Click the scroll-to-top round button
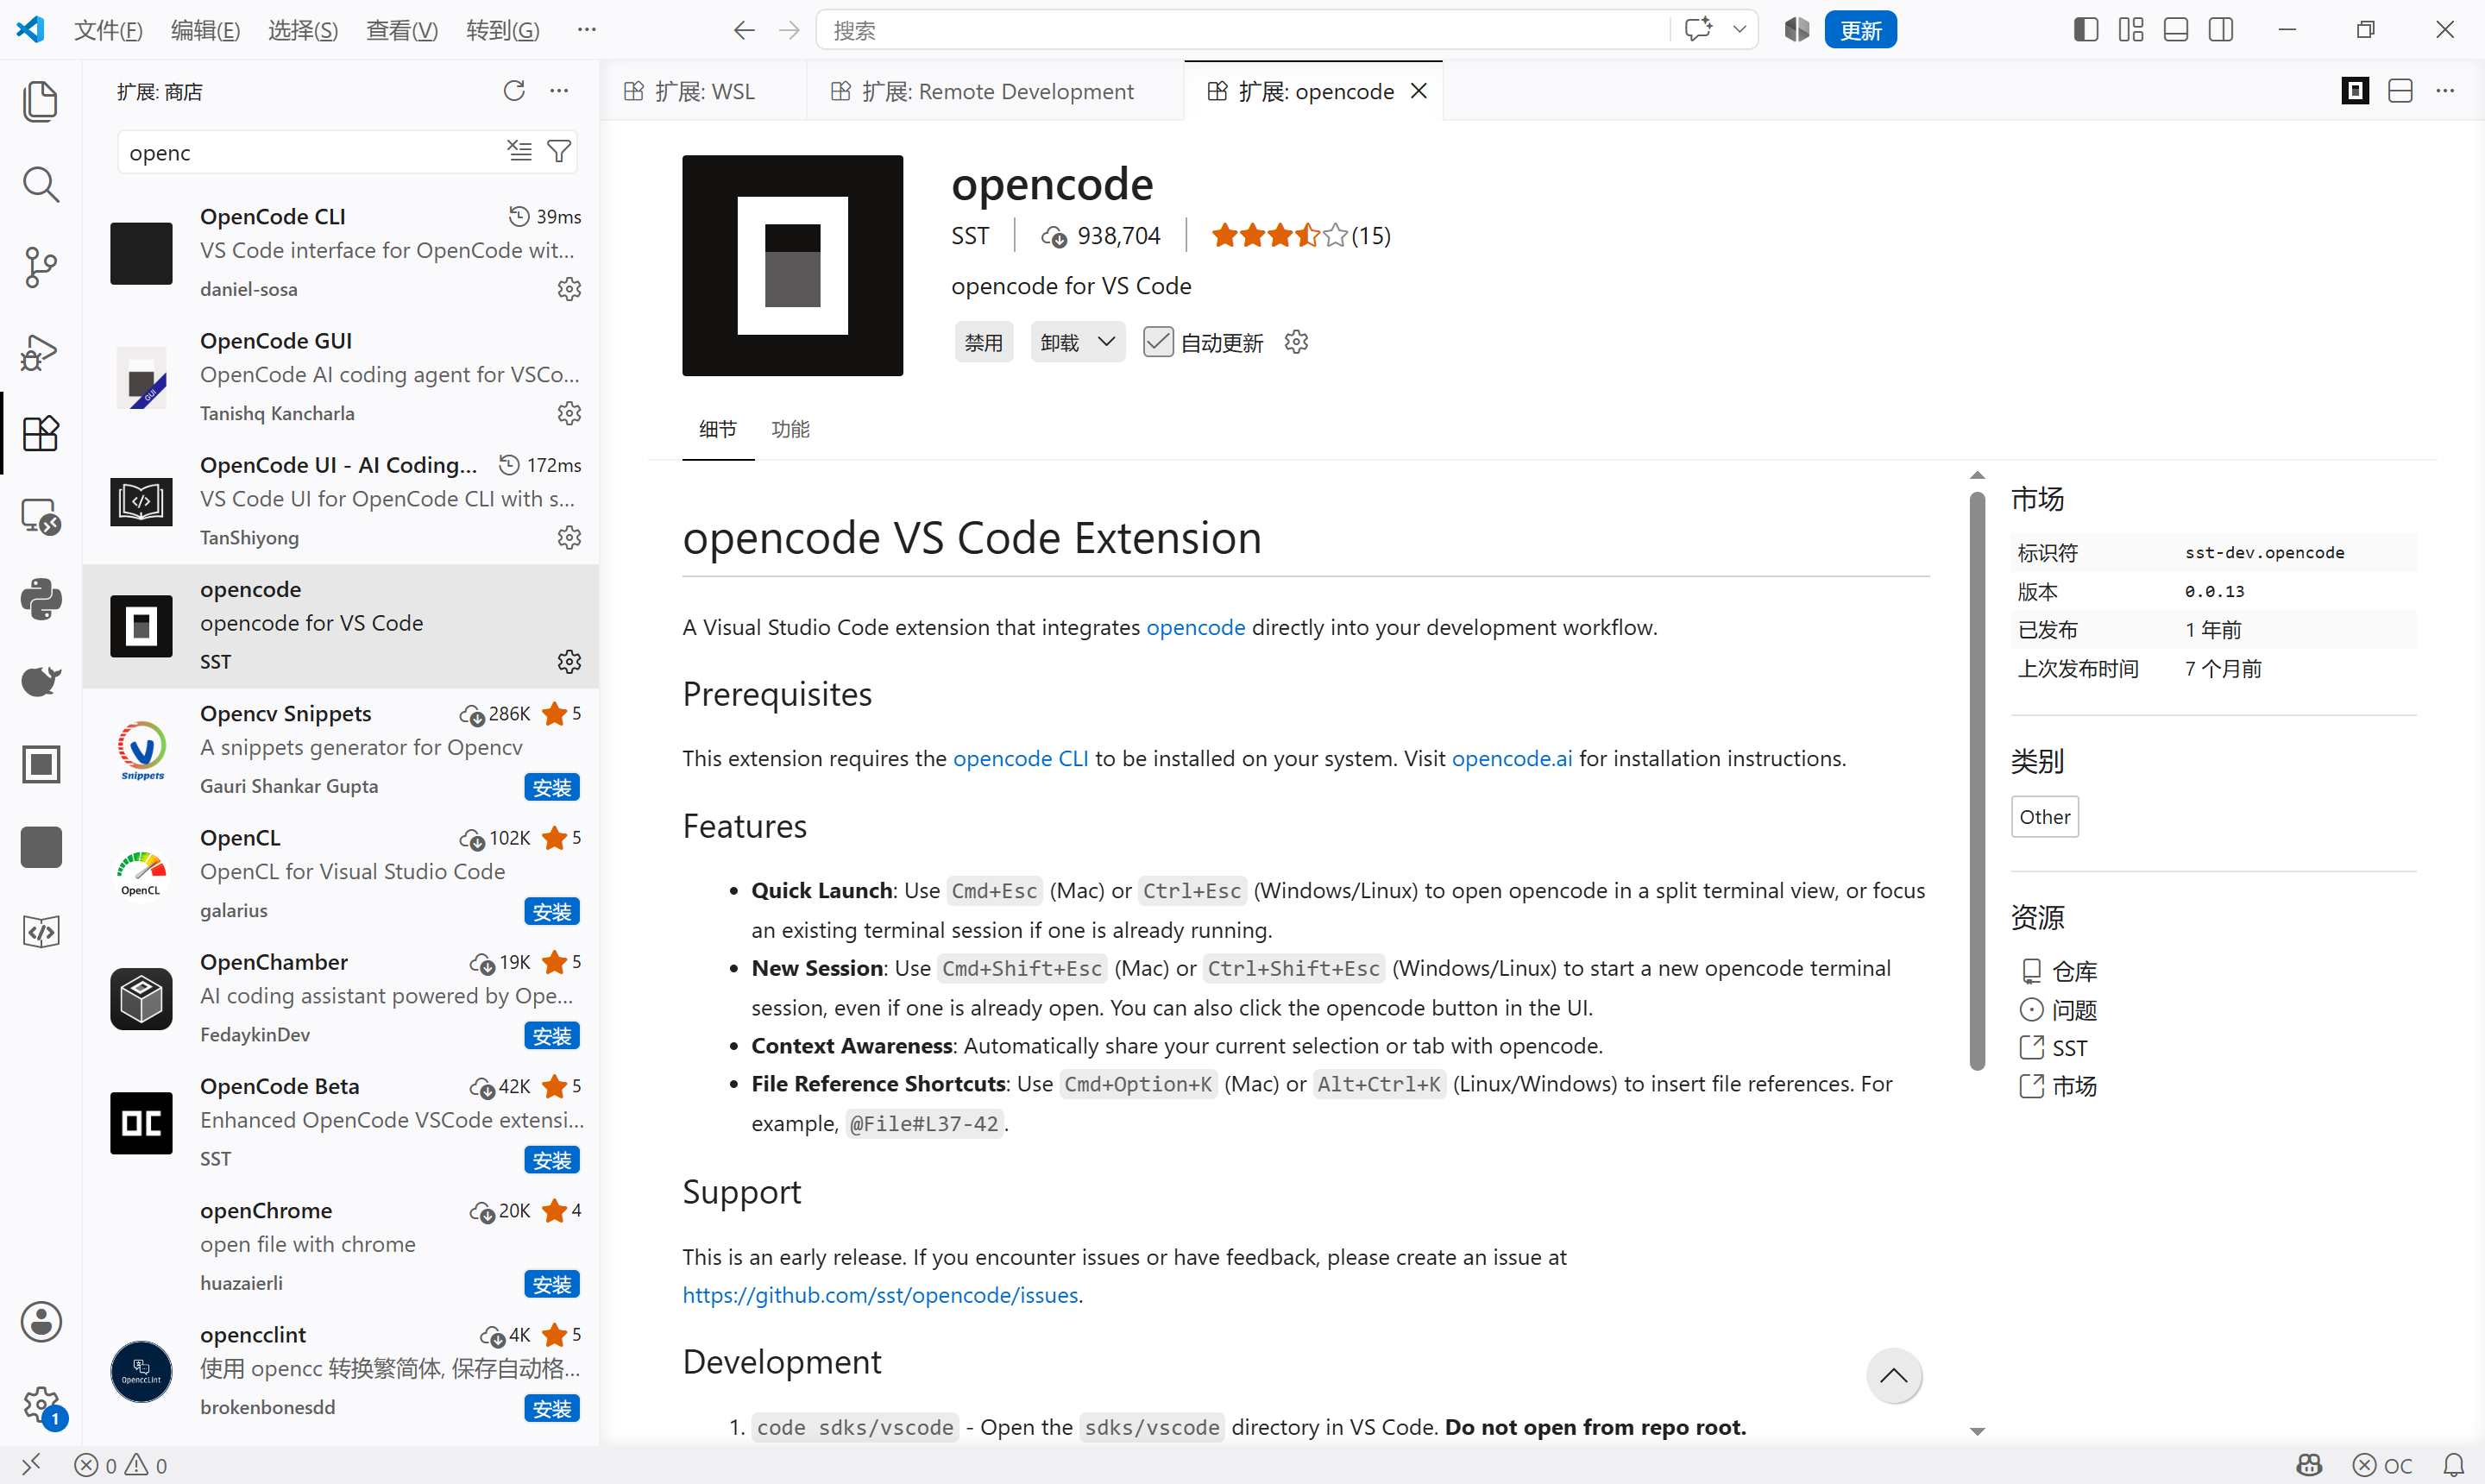The image size is (2485, 1484). click(1894, 1376)
